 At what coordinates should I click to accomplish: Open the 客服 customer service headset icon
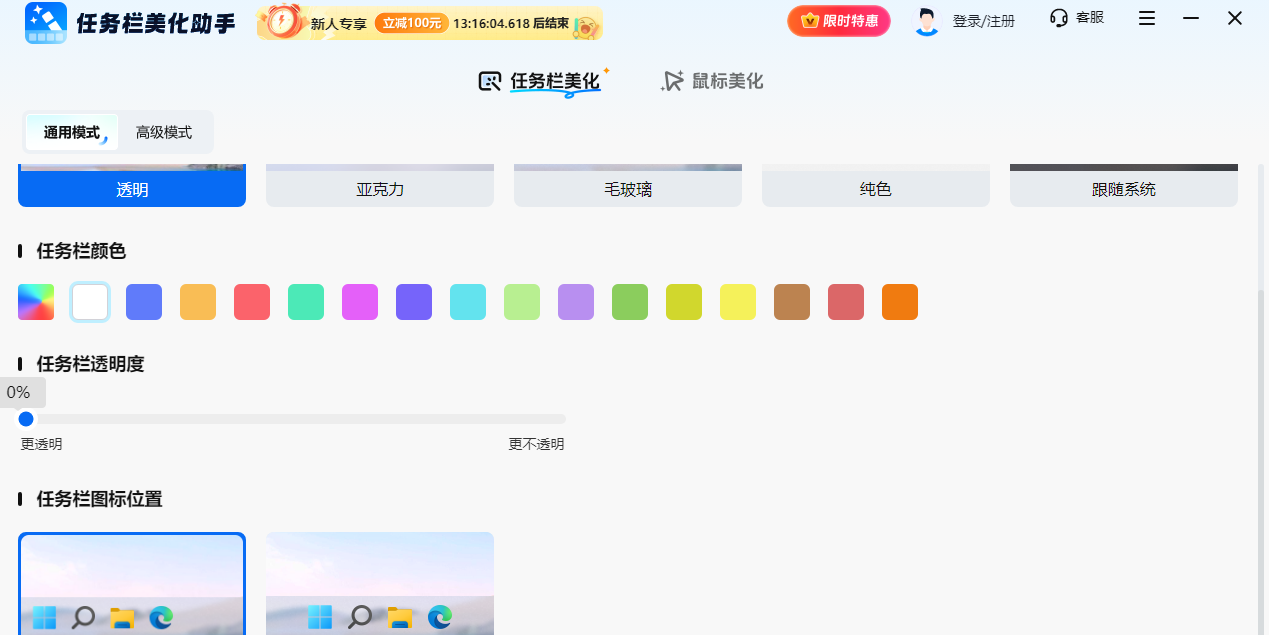[1057, 17]
